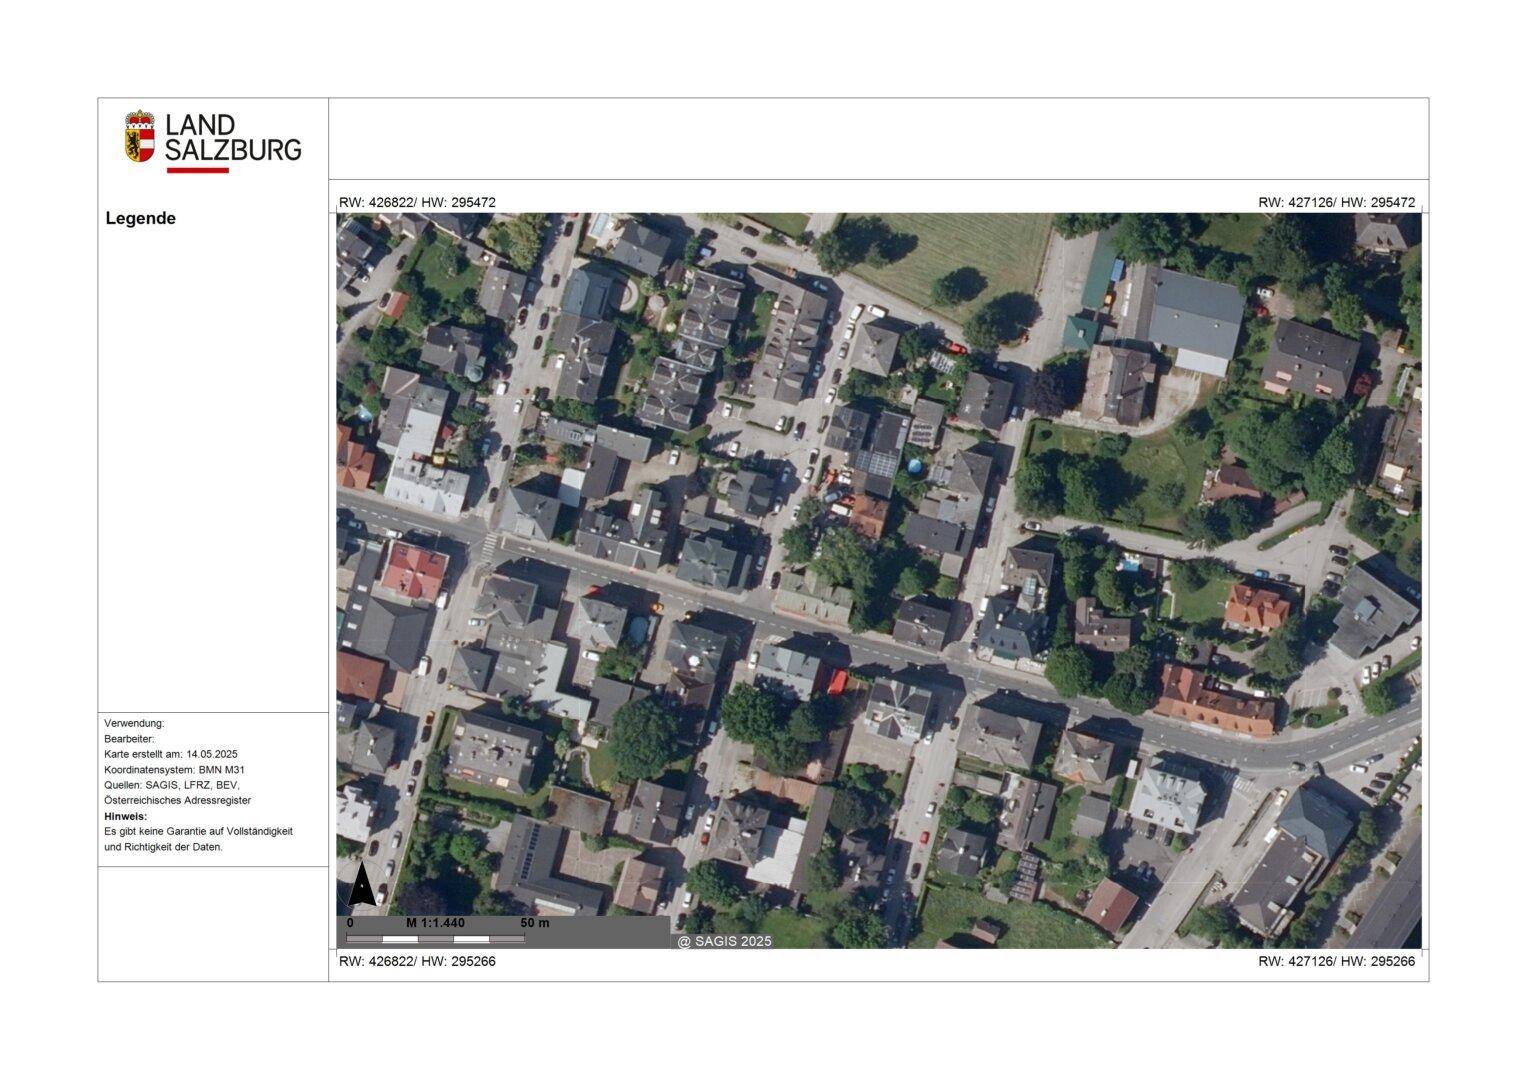Click the scale label M 1:1.440
Viewport: 1527px width, 1080px height.
435,923
